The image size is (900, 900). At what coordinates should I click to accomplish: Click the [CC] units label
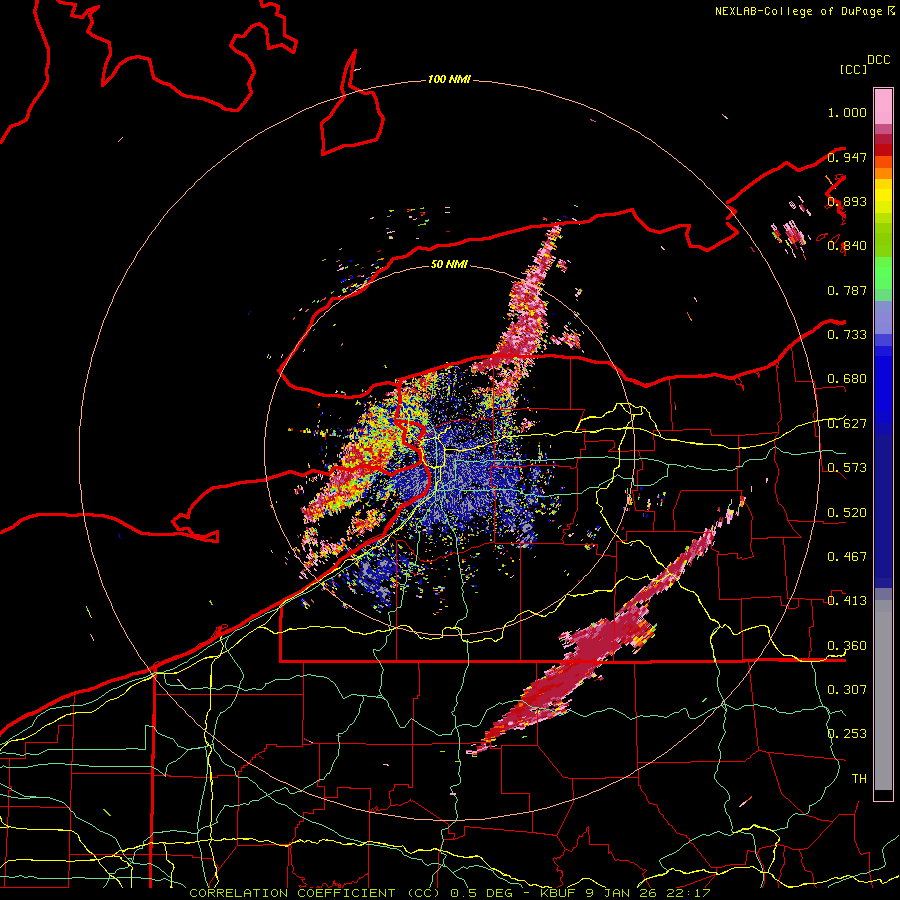tap(853, 69)
